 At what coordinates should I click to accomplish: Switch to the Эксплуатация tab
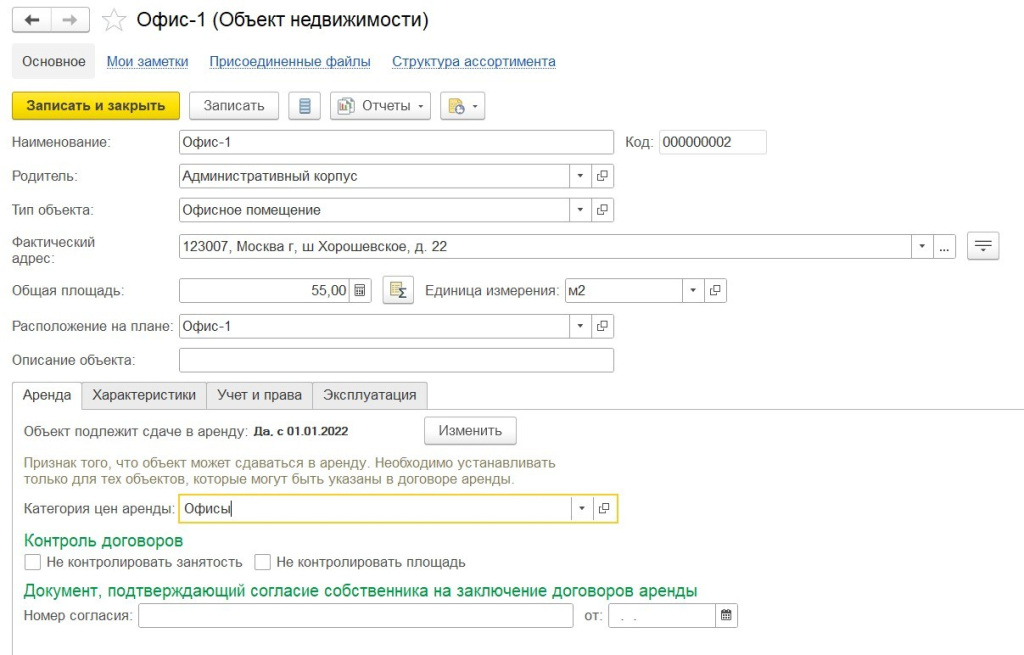coord(370,395)
